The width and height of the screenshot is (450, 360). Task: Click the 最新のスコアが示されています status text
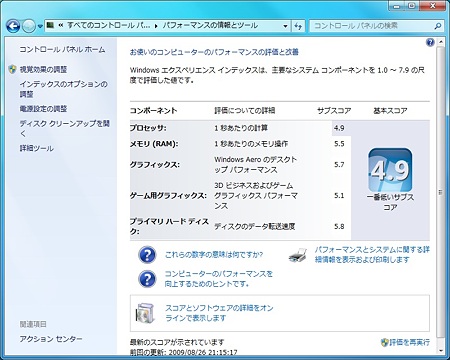tap(177, 342)
